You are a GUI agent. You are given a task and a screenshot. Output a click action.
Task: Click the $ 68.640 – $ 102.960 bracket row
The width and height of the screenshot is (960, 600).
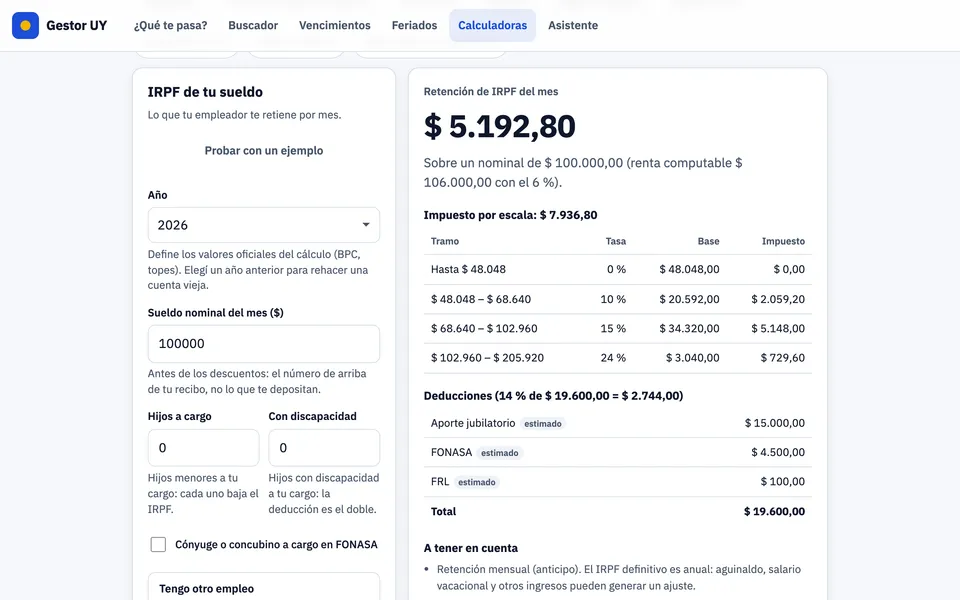(618, 329)
